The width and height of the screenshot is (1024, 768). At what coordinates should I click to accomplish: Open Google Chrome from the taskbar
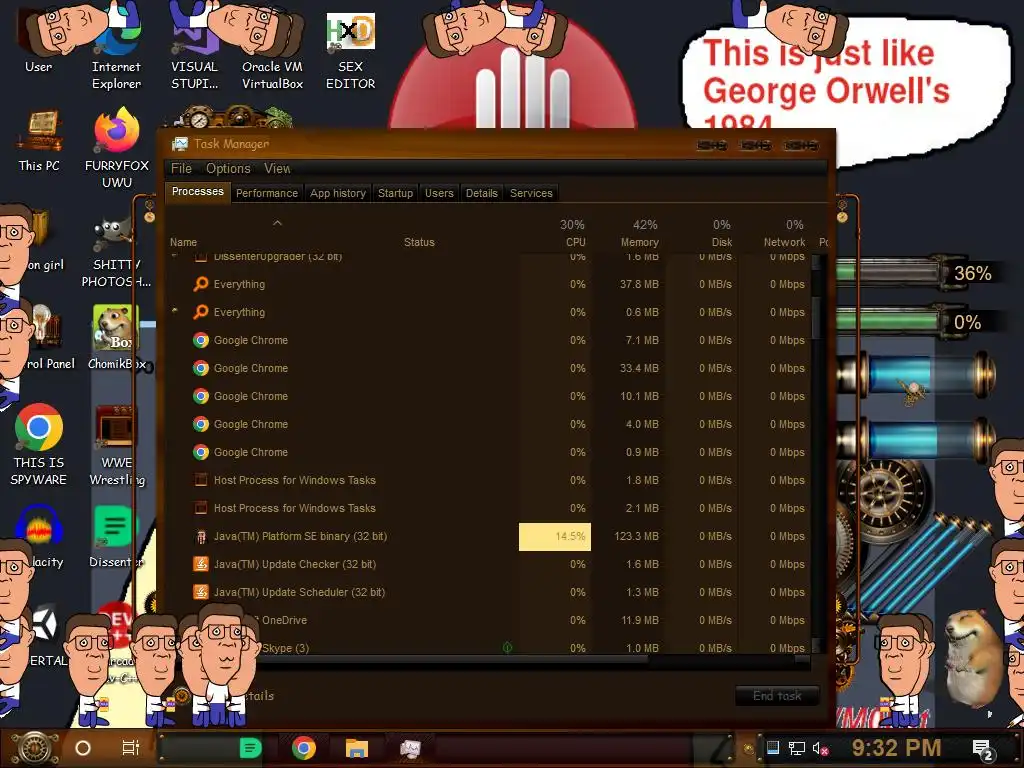[x=304, y=748]
